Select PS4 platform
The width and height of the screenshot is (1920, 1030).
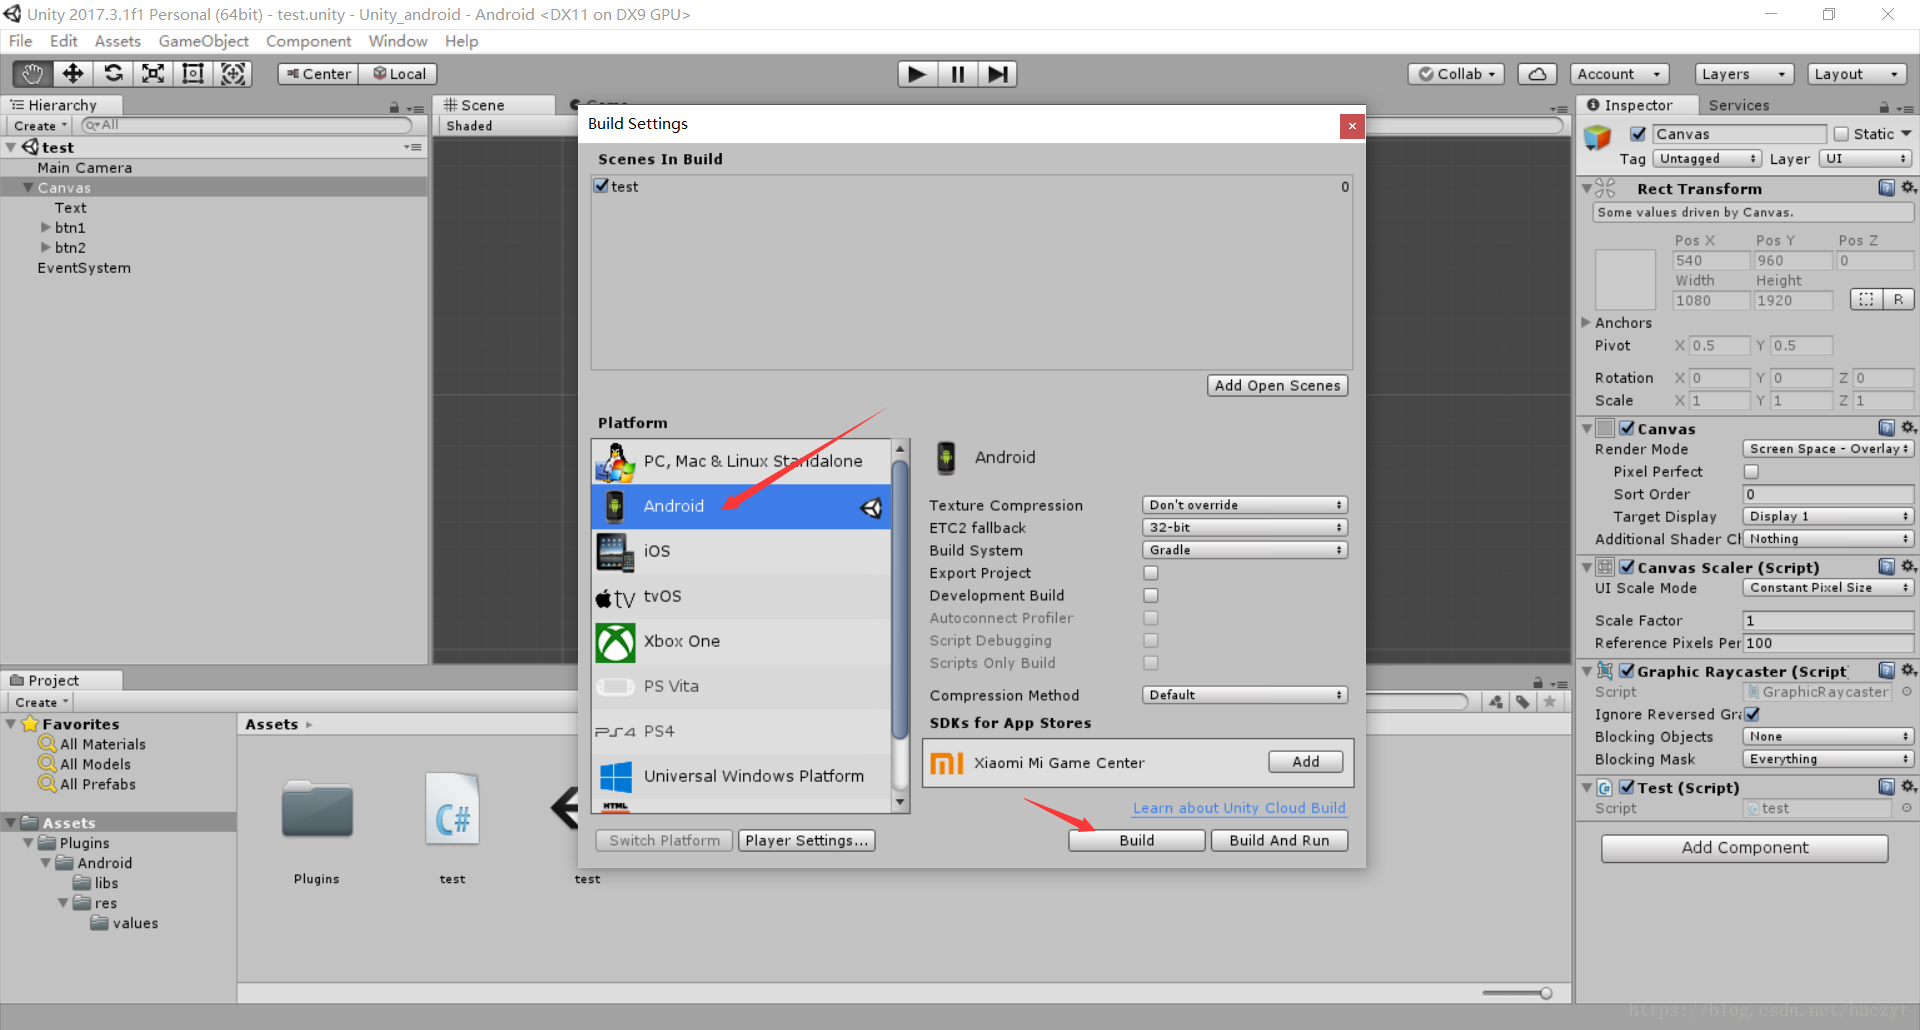(741, 731)
